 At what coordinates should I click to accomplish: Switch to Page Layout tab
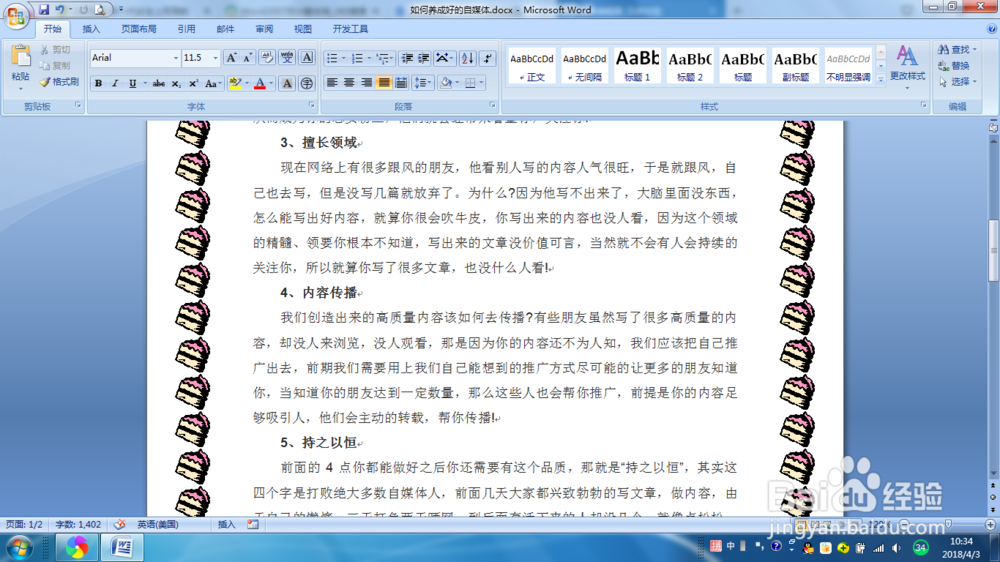coord(138,29)
